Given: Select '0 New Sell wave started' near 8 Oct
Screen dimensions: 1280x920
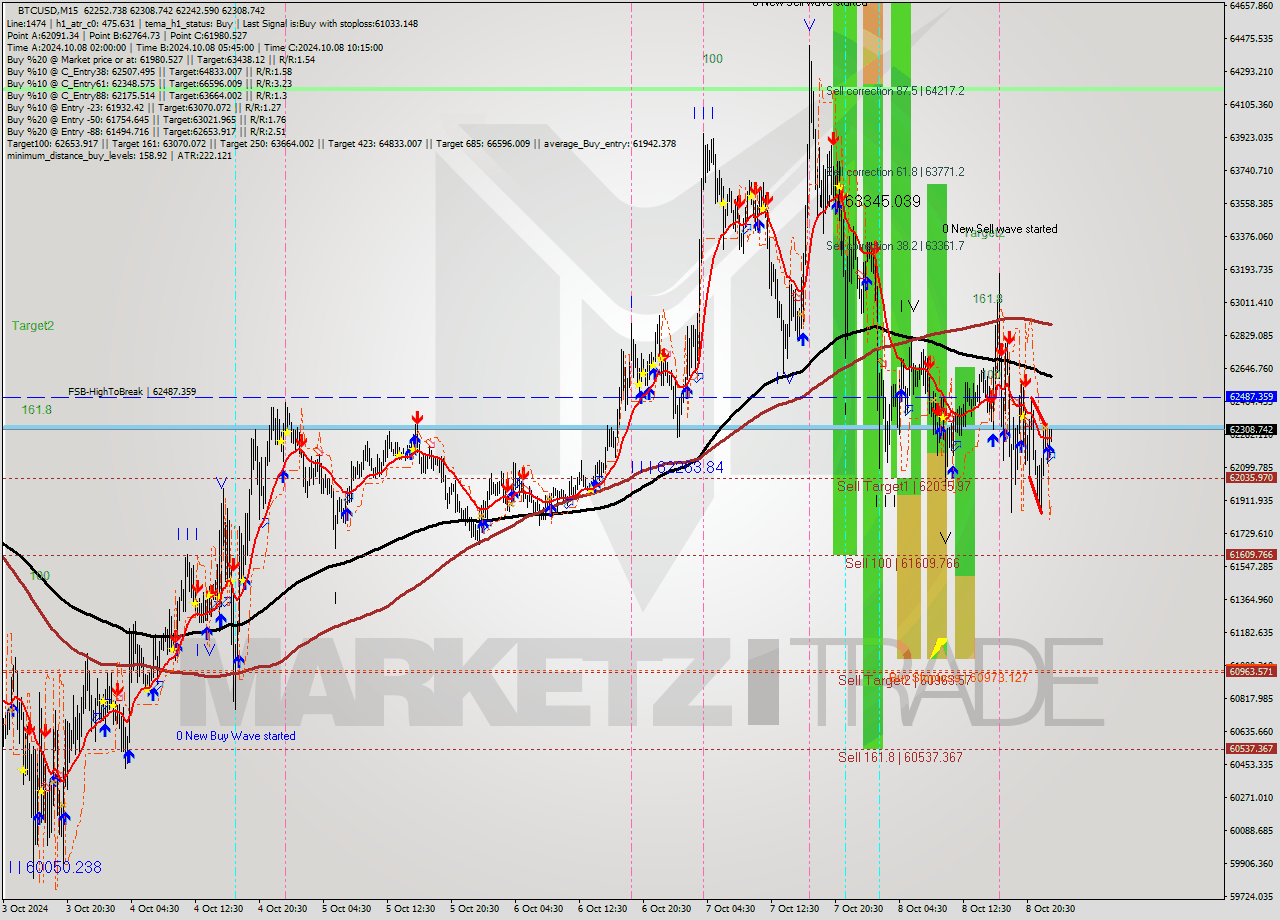Looking at the screenshot, I should 1000,229.
